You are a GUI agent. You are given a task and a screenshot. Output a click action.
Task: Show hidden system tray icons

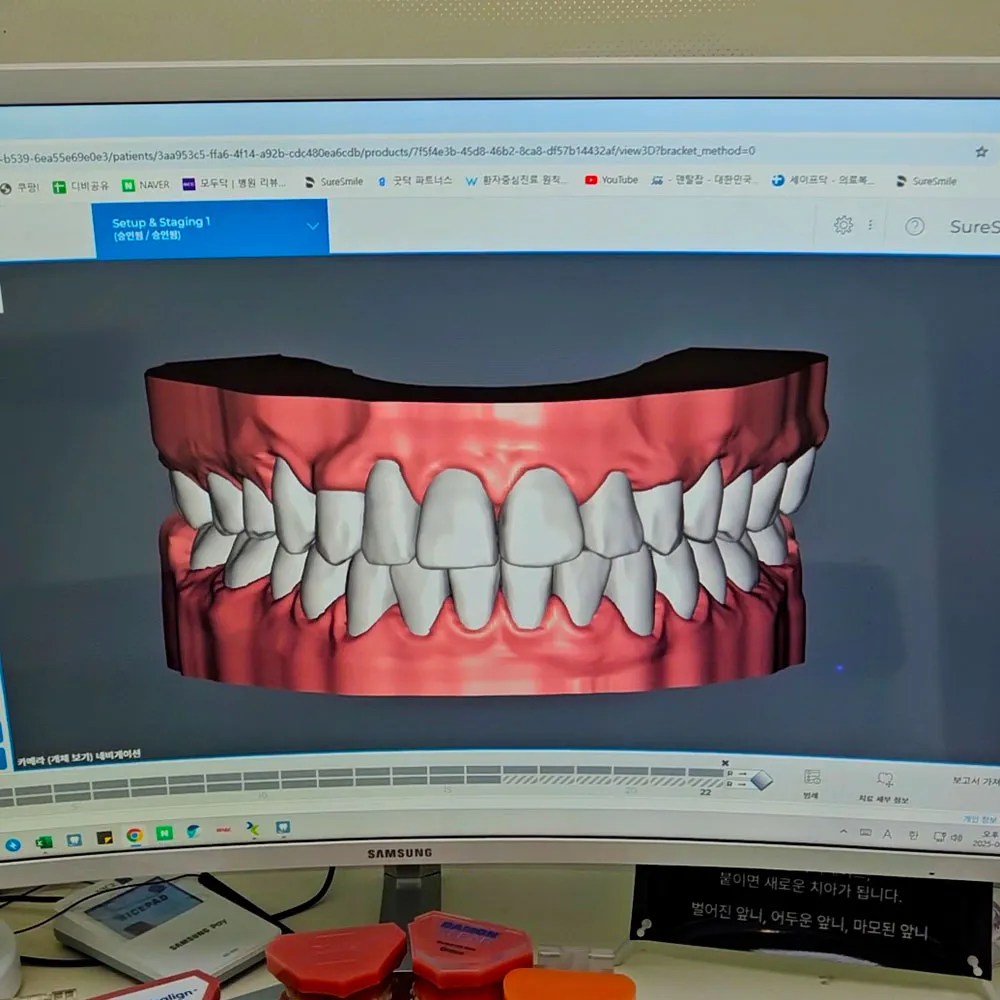point(843,832)
